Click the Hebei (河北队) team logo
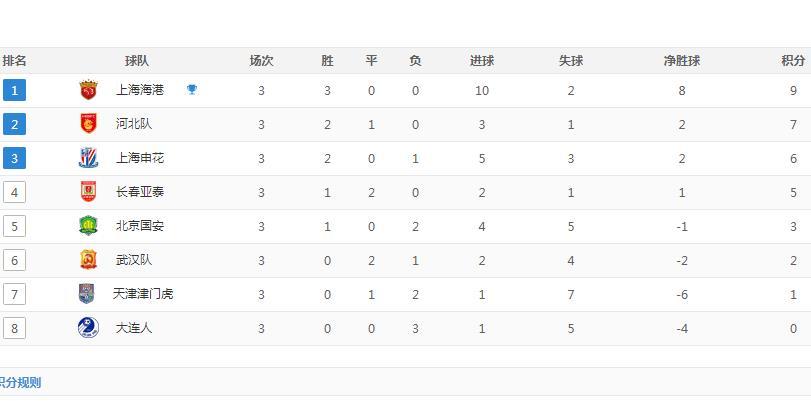The width and height of the screenshot is (811, 401). point(88,124)
